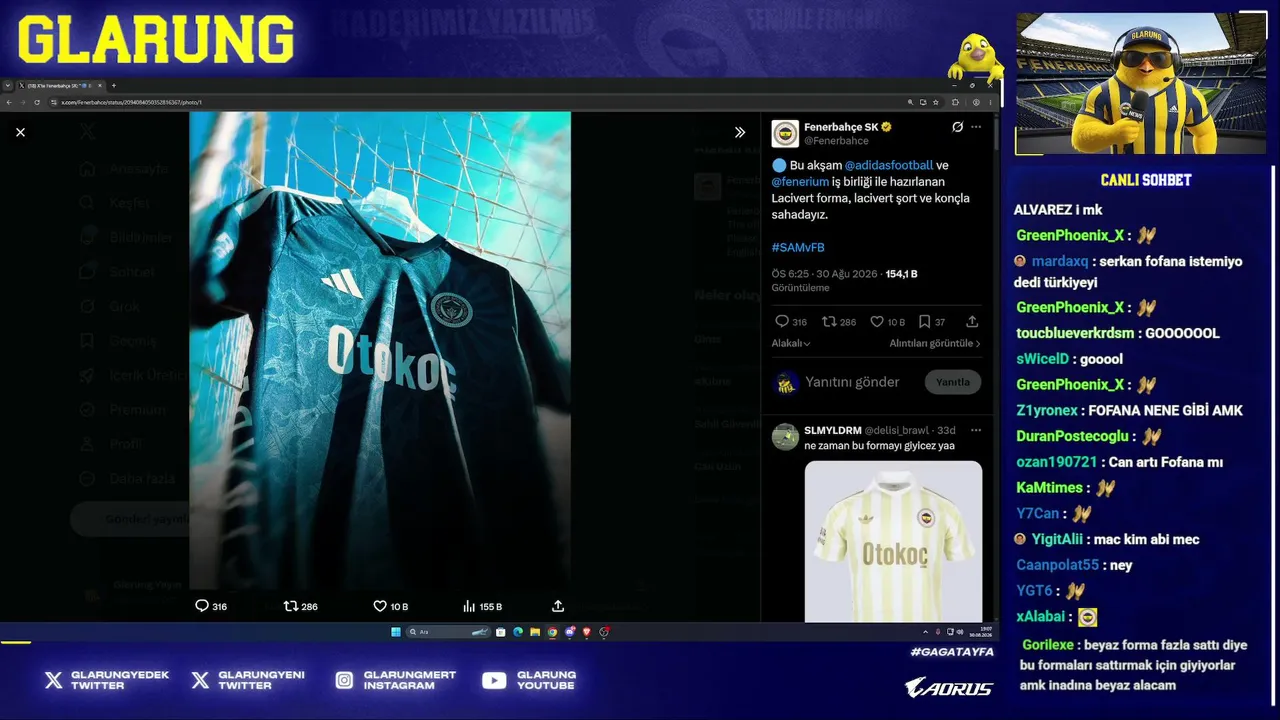Screen dimensions: 1280x720
Task: Click the taskbar search box 'Ara'
Action: [x=449, y=632]
